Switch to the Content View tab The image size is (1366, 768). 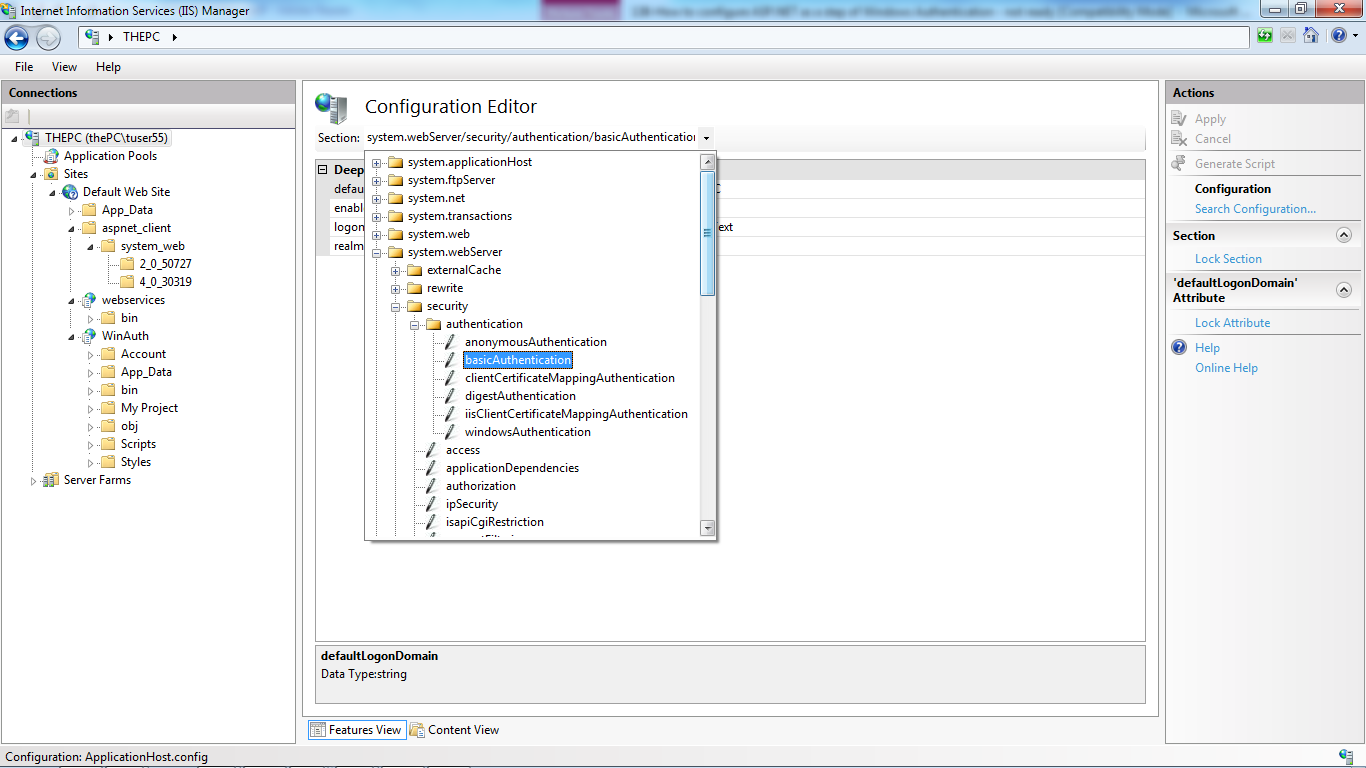click(454, 730)
